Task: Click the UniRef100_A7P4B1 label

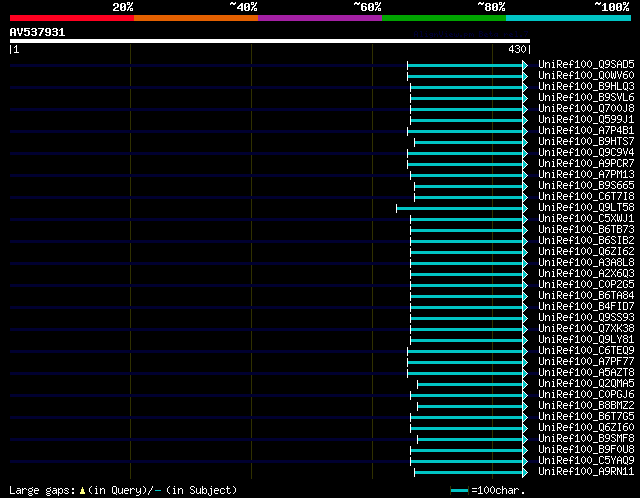Action: coord(586,131)
